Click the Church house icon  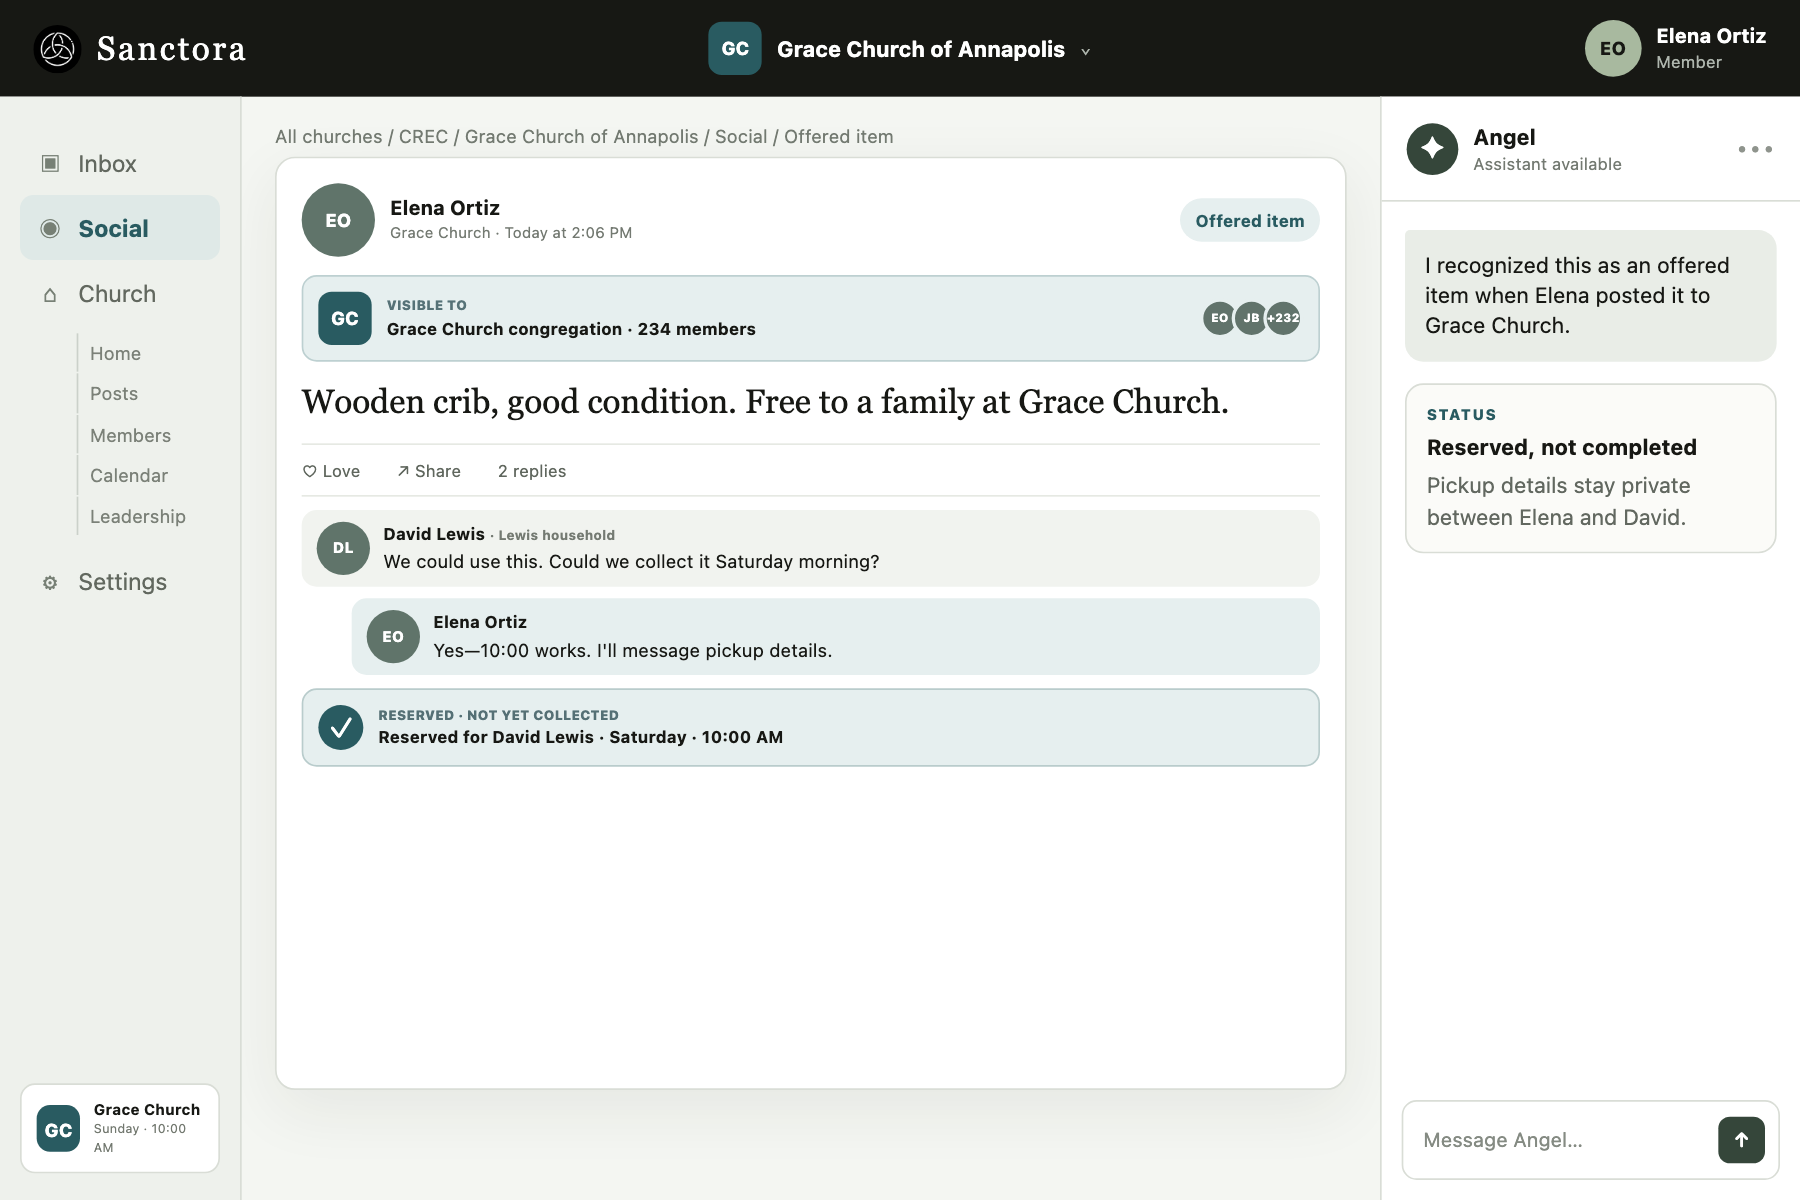50,295
